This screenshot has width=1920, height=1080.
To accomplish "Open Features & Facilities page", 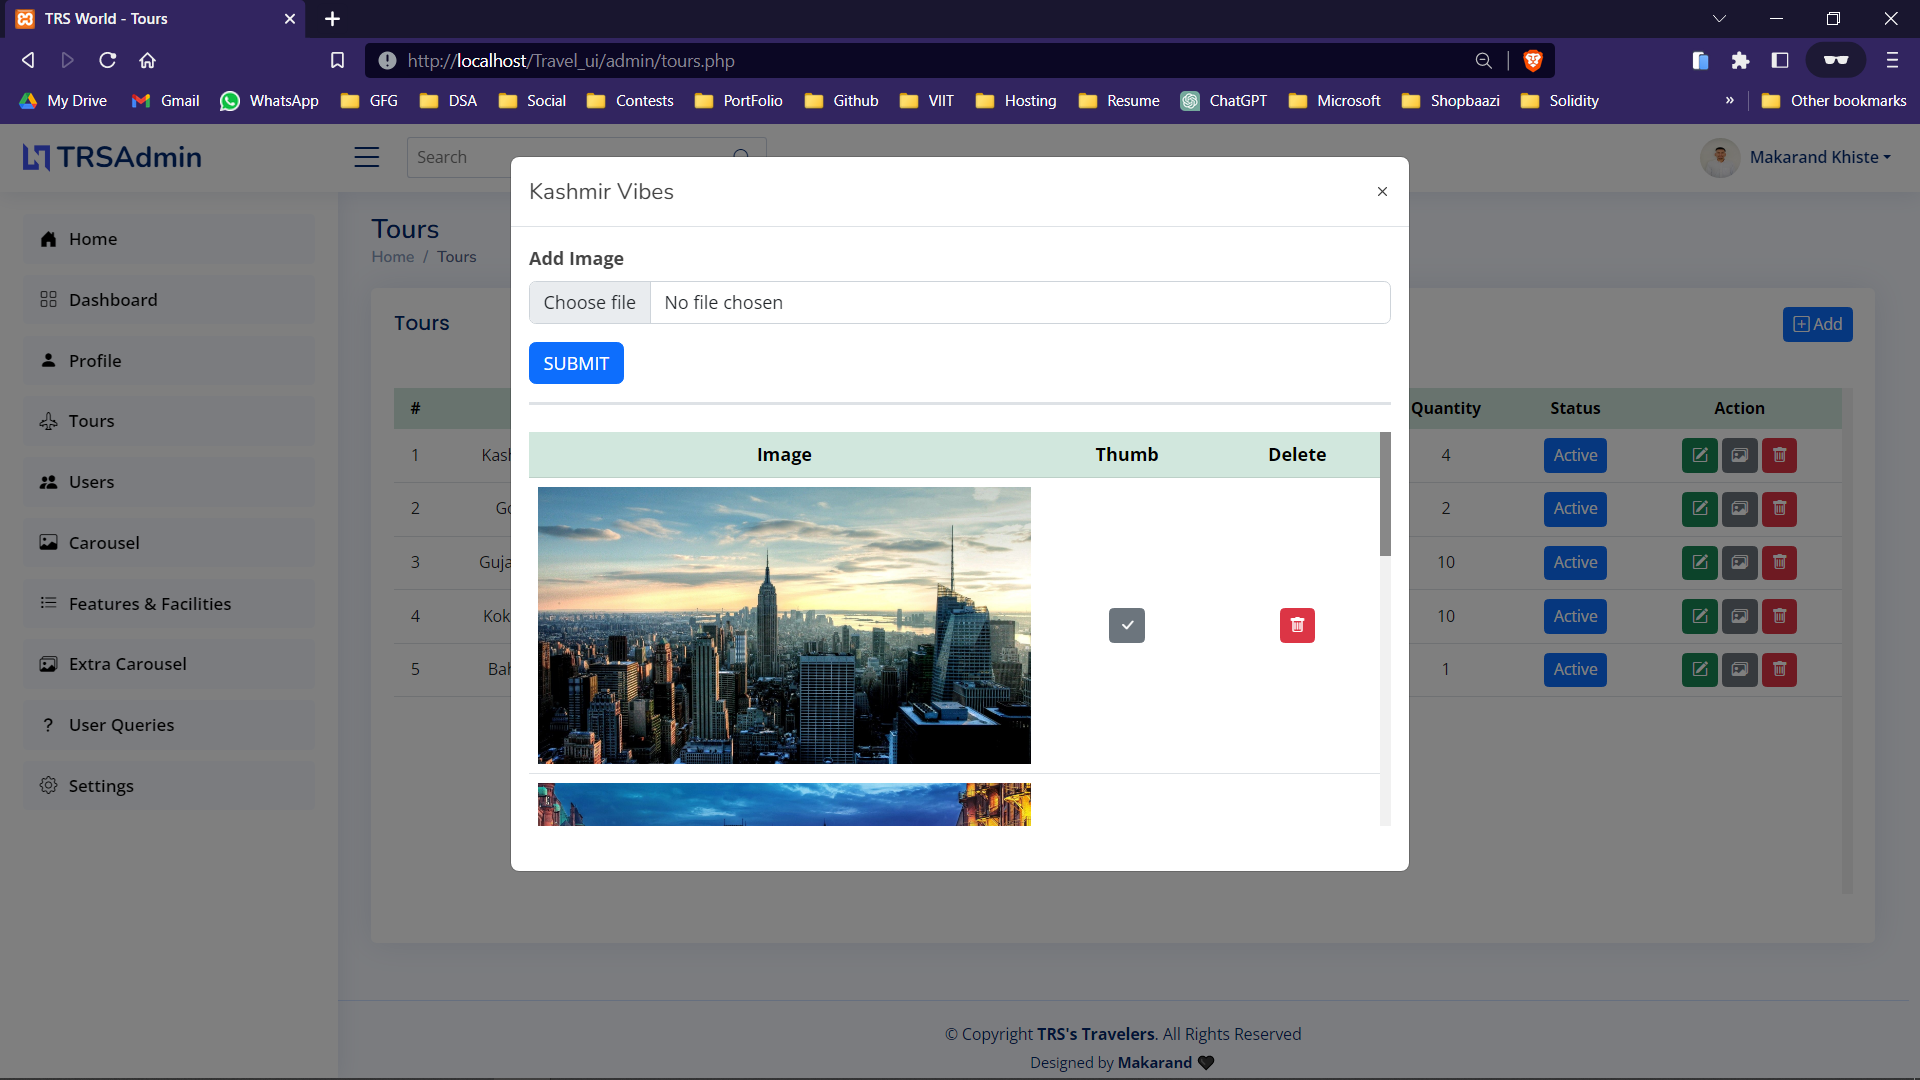I will pyautogui.click(x=169, y=604).
